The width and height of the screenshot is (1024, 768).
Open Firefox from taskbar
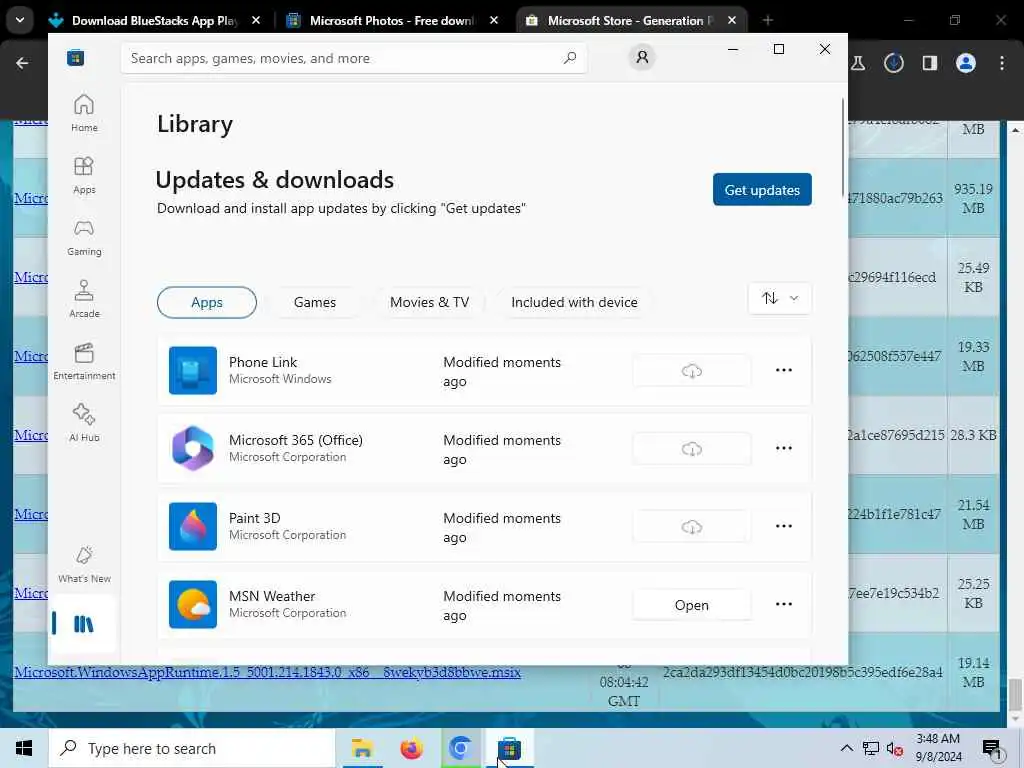[x=411, y=748]
